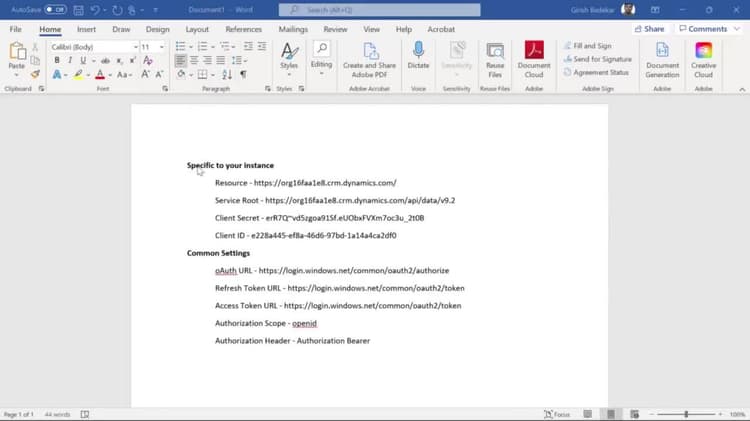Click Increase Indent icon
This screenshot has width=750, height=421.
(x=262, y=46)
